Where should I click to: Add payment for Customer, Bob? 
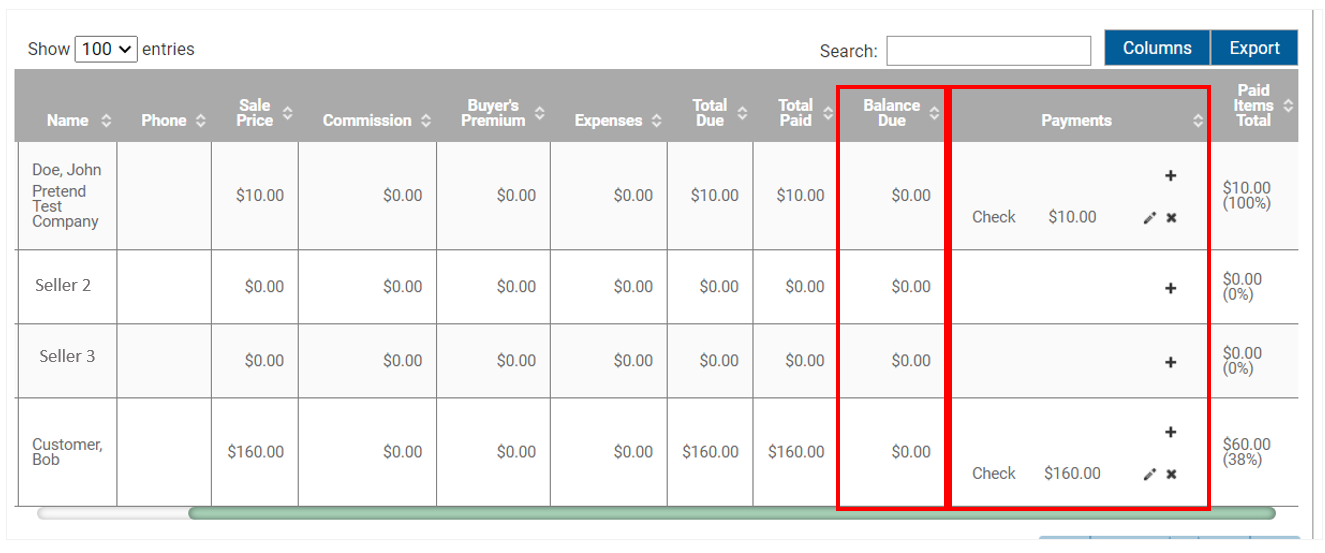tap(1170, 432)
